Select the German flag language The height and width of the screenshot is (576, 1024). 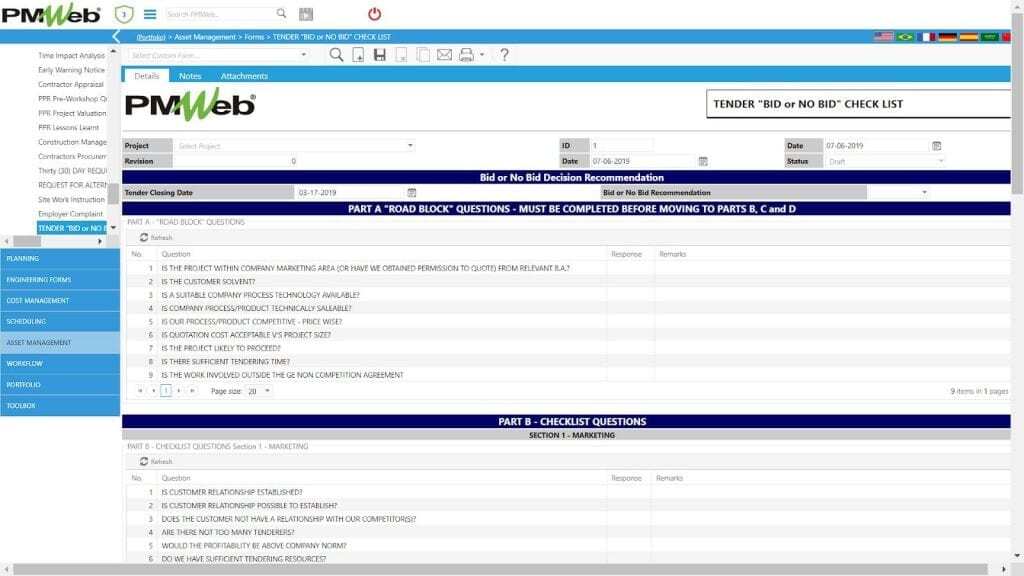948,37
